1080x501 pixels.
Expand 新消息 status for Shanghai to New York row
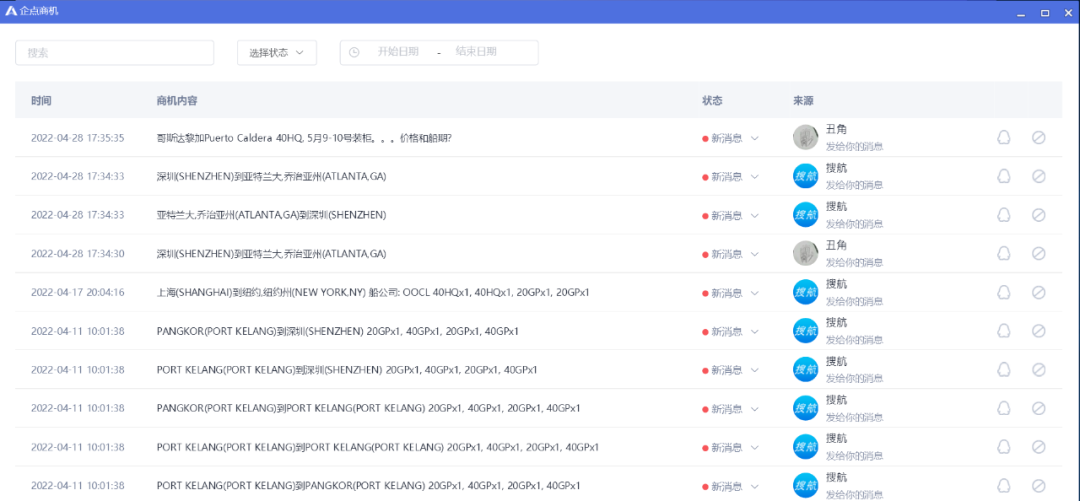[x=754, y=292]
